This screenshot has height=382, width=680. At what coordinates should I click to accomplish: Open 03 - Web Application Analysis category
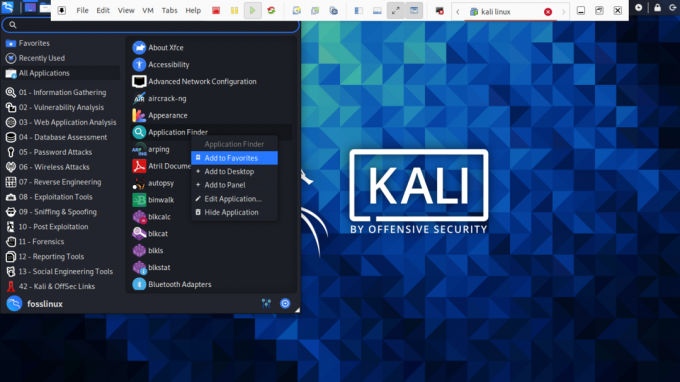click(61, 122)
